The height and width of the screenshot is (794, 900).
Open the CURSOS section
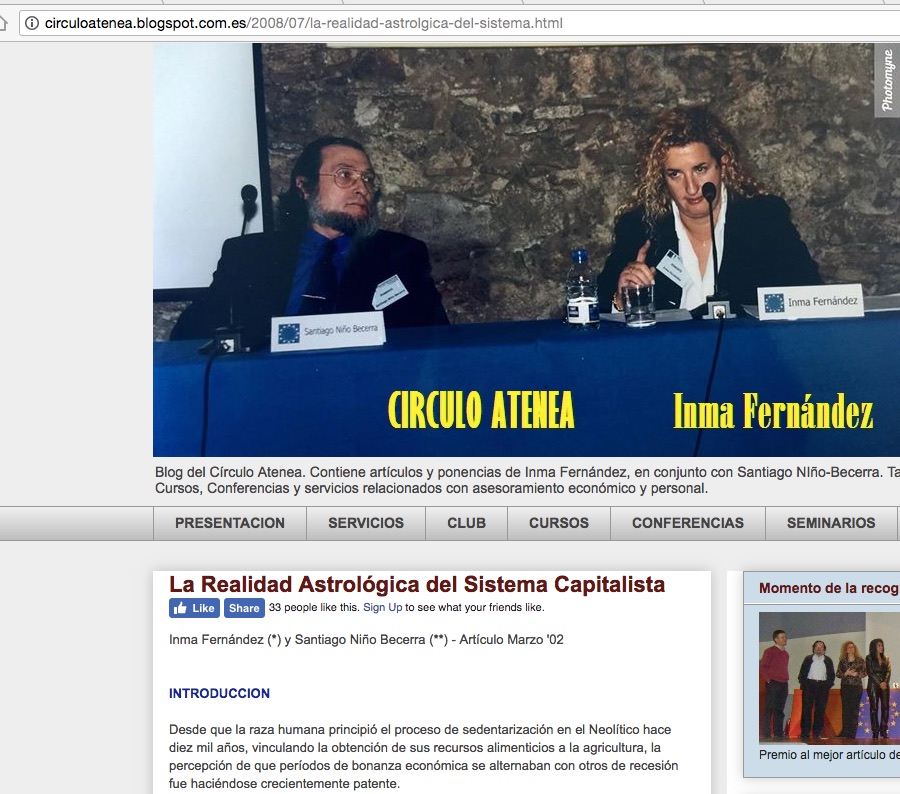tap(558, 523)
